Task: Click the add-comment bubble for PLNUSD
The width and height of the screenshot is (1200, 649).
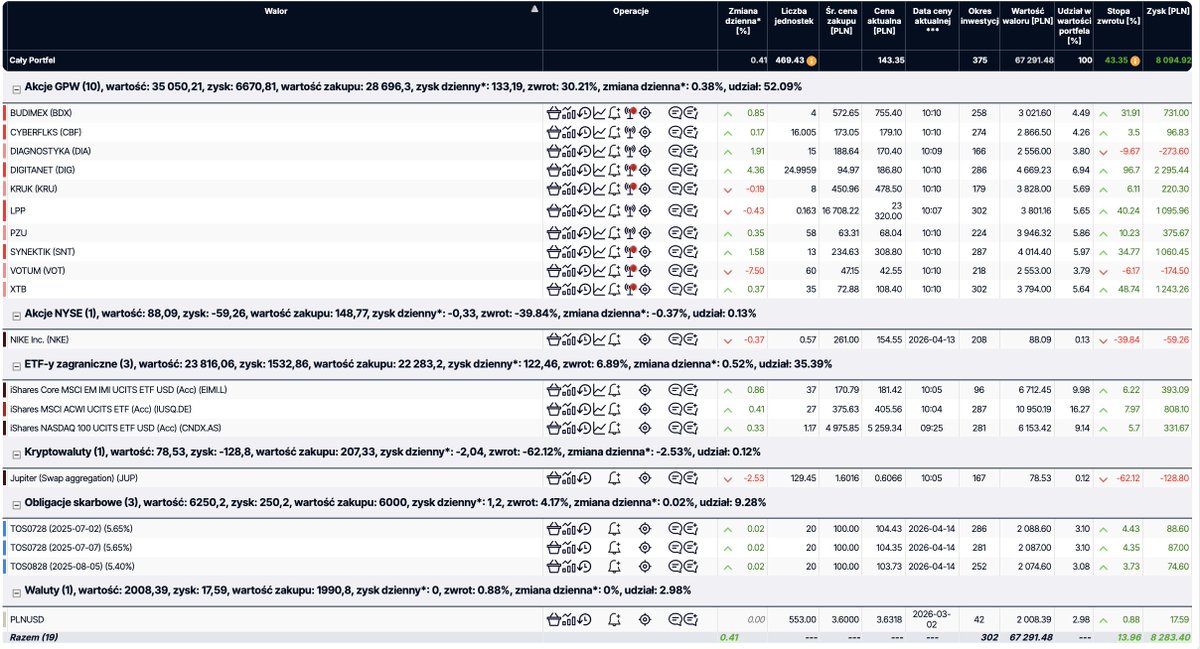Action: (691, 619)
